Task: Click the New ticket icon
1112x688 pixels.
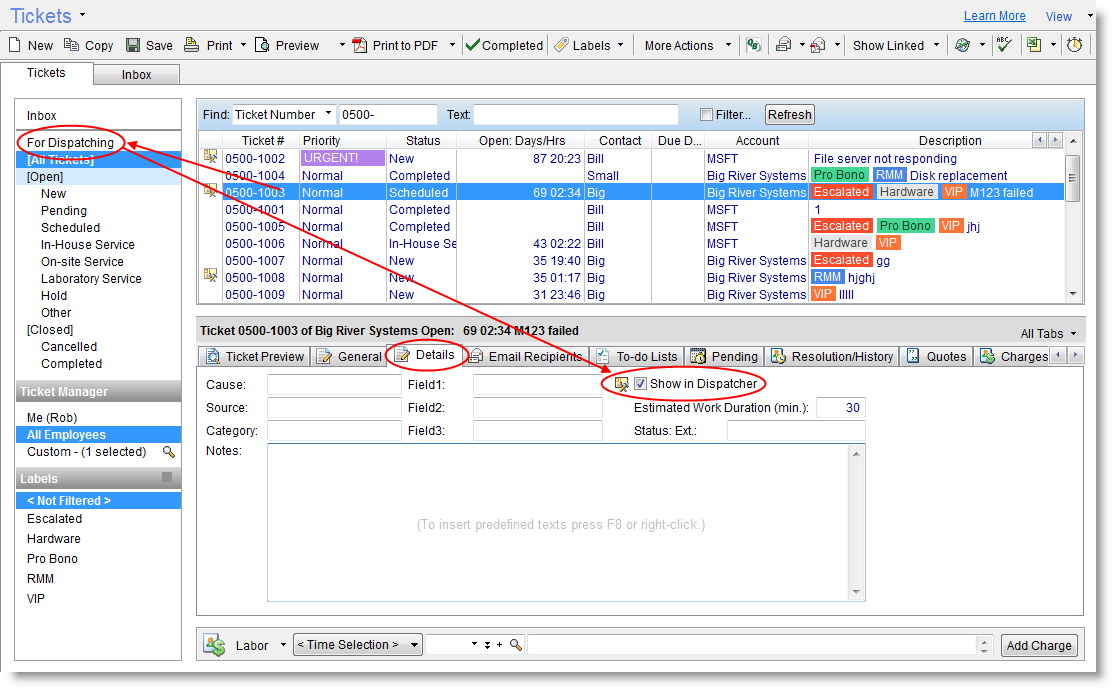Action: point(16,45)
